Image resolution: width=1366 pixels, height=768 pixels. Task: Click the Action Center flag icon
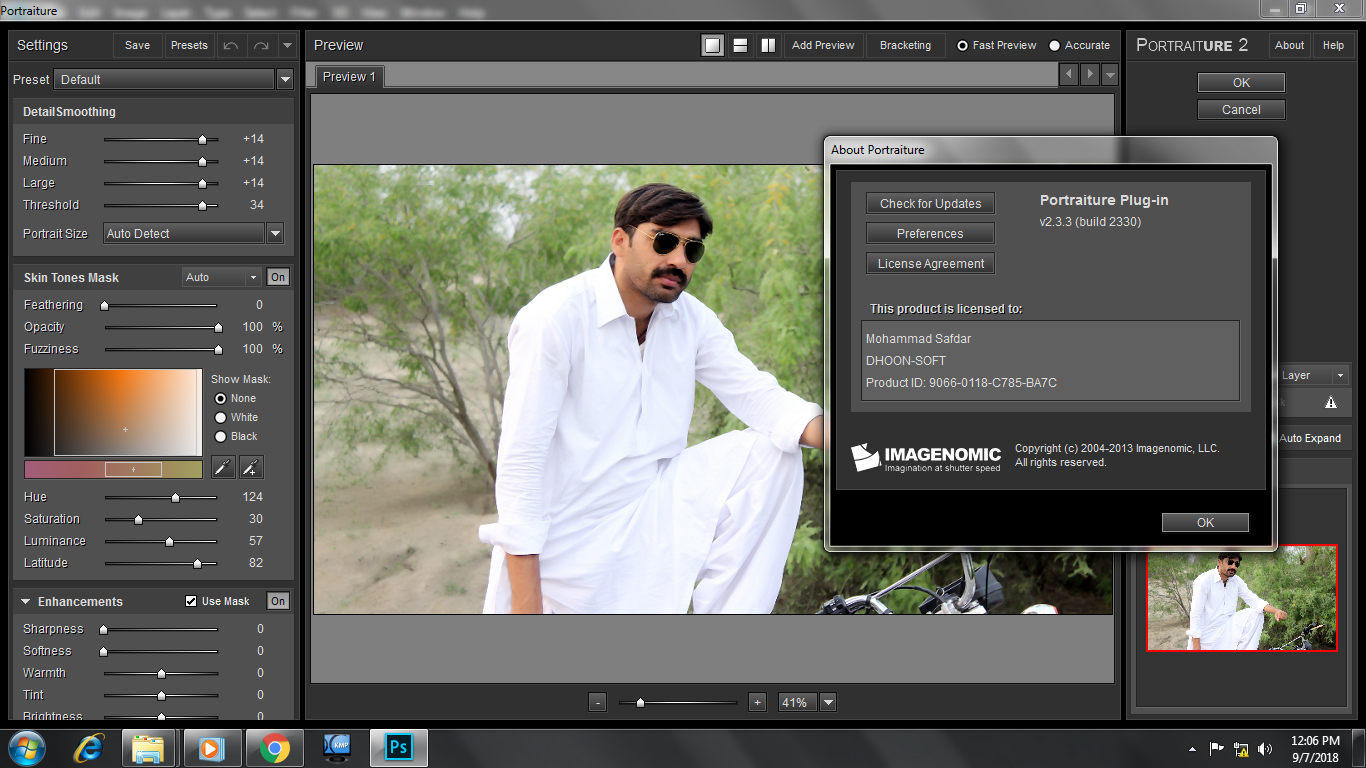(x=1217, y=748)
